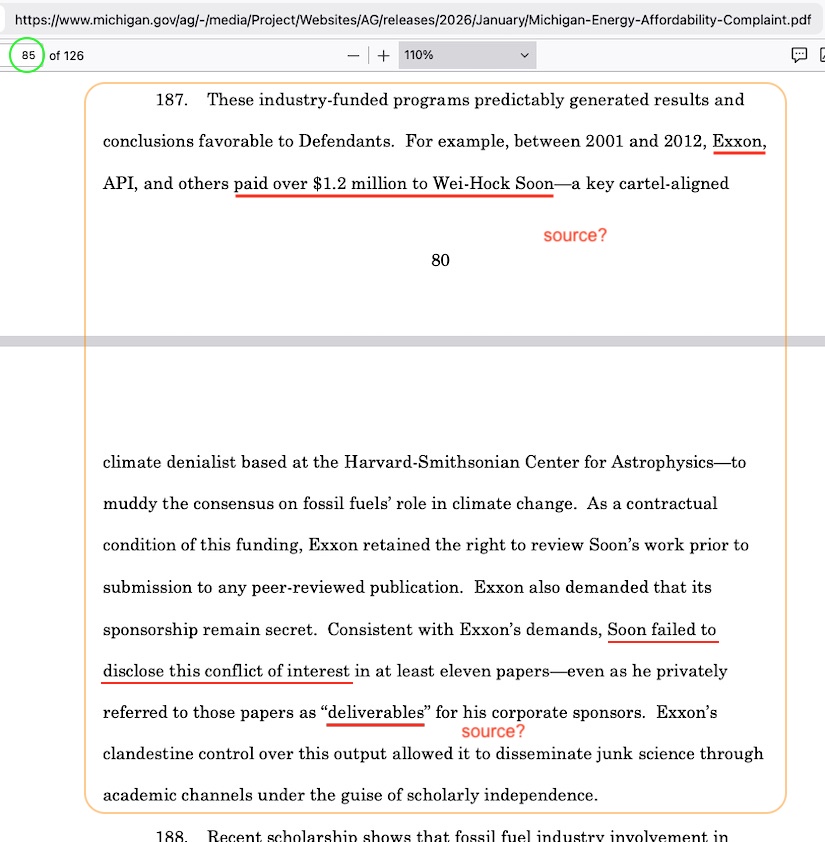This screenshot has width=825, height=842.
Task: Focus the michigan.gov PDF address bar
Action: tap(400, 19)
